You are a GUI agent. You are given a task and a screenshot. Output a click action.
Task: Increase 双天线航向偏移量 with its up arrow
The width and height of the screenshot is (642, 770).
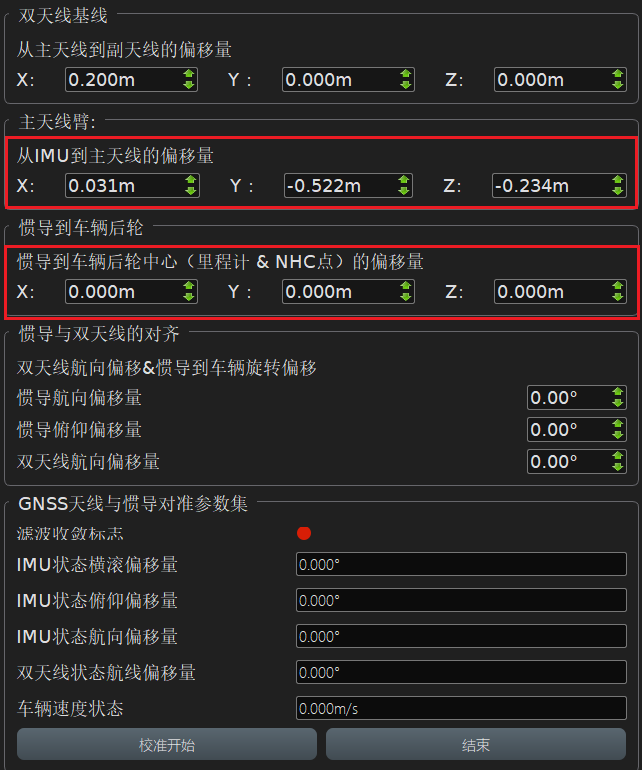click(617, 456)
